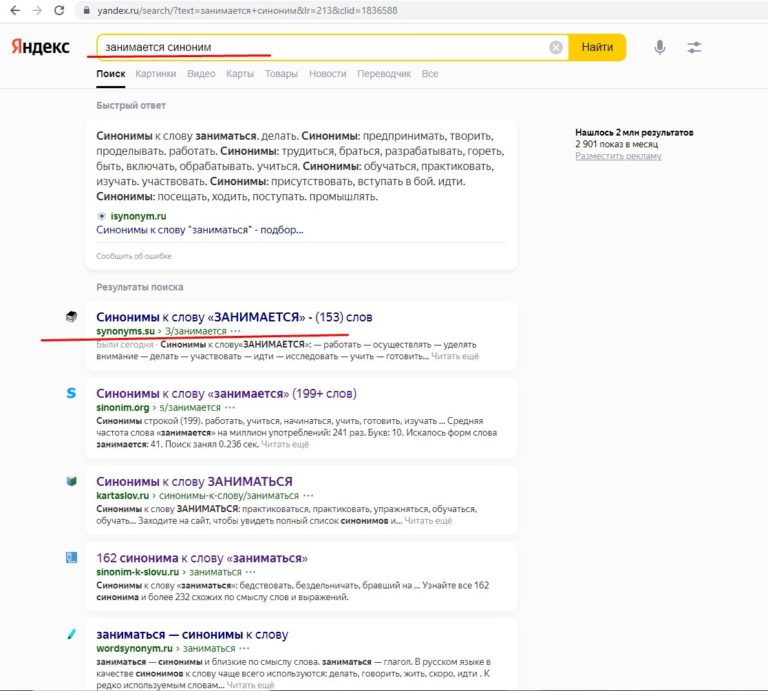Click the lock icon in address bar
The height and width of the screenshot is (691, 768).
[x=87, y=10]
